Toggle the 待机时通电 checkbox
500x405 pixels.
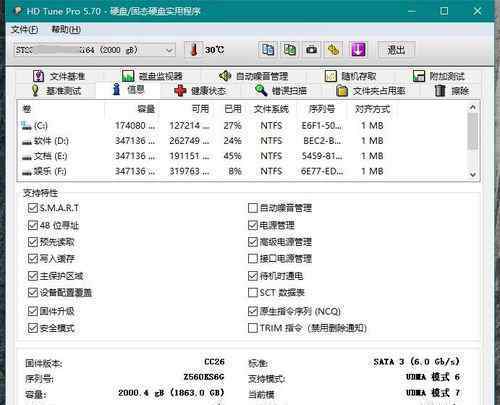[x=253, y=276]
